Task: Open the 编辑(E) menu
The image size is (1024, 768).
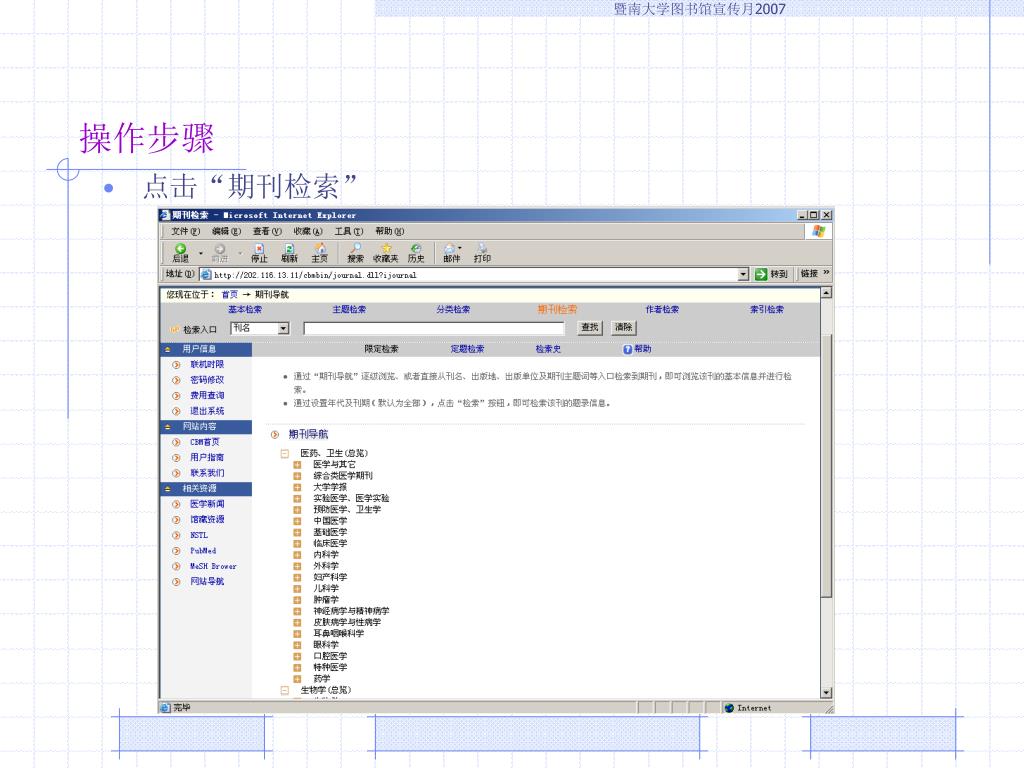Action: pyautogui.click(x=227, y=231)
